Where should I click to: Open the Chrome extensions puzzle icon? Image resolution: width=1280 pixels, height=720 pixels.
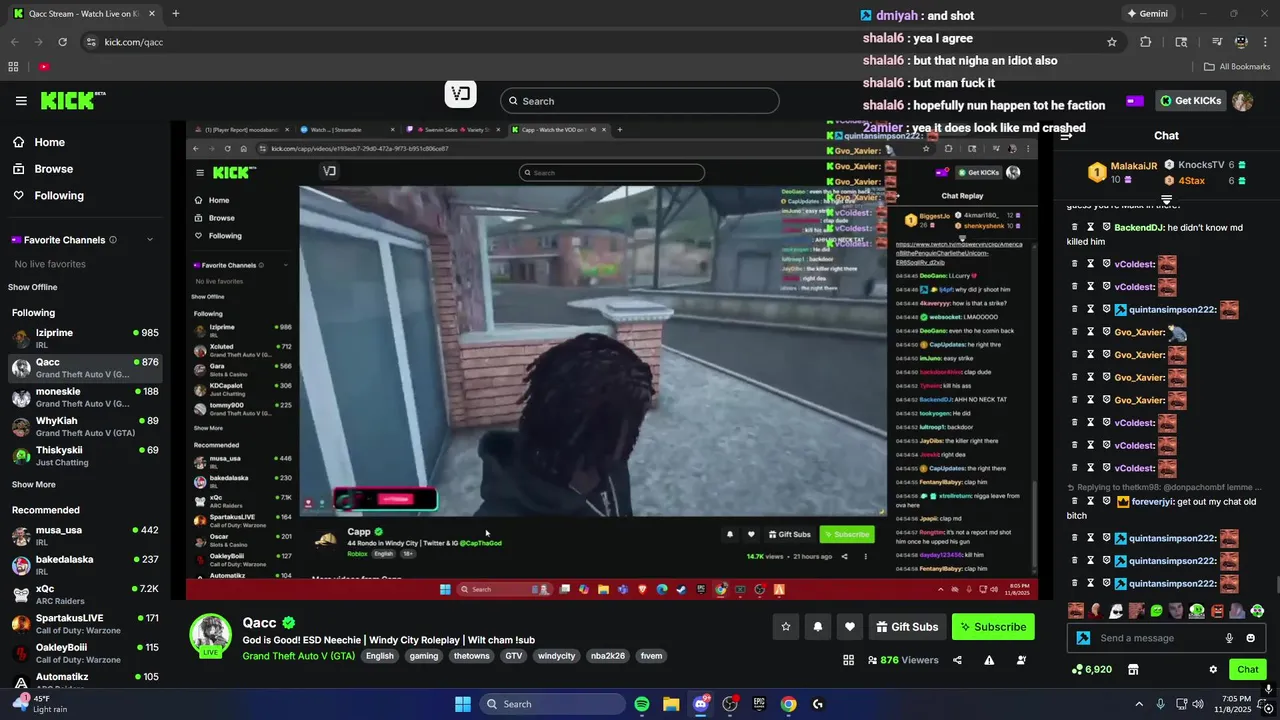(x=1146, y=42)
